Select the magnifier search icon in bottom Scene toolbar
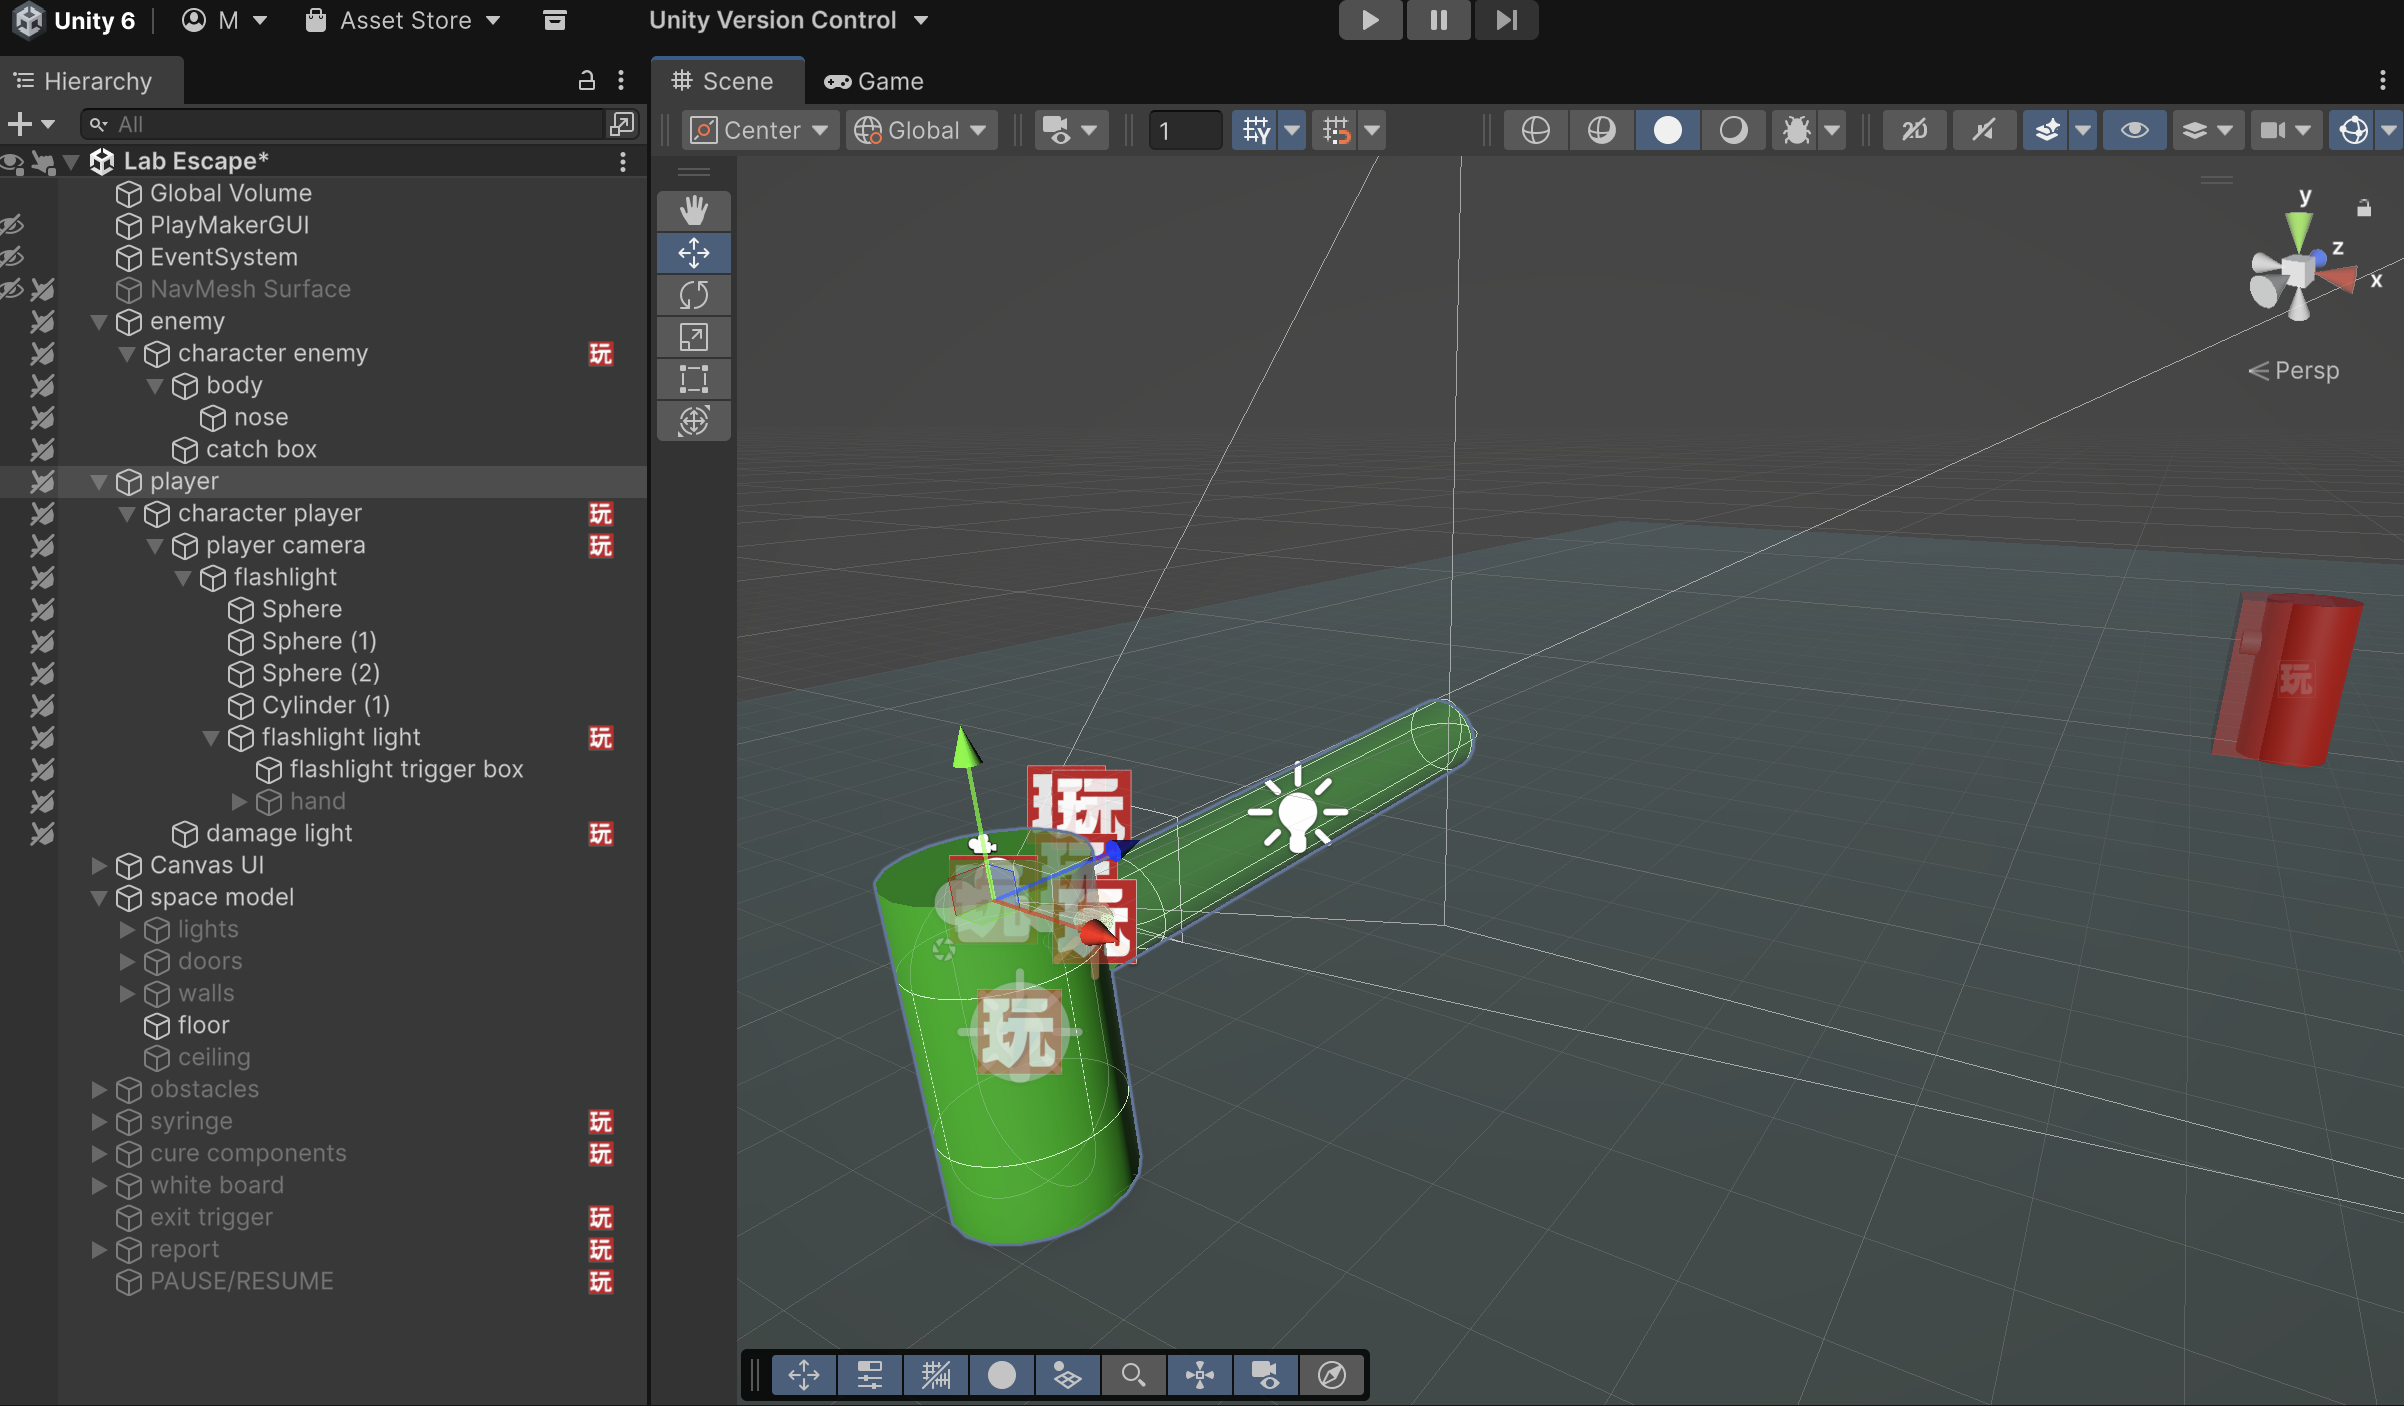 click(1133, 1375)
